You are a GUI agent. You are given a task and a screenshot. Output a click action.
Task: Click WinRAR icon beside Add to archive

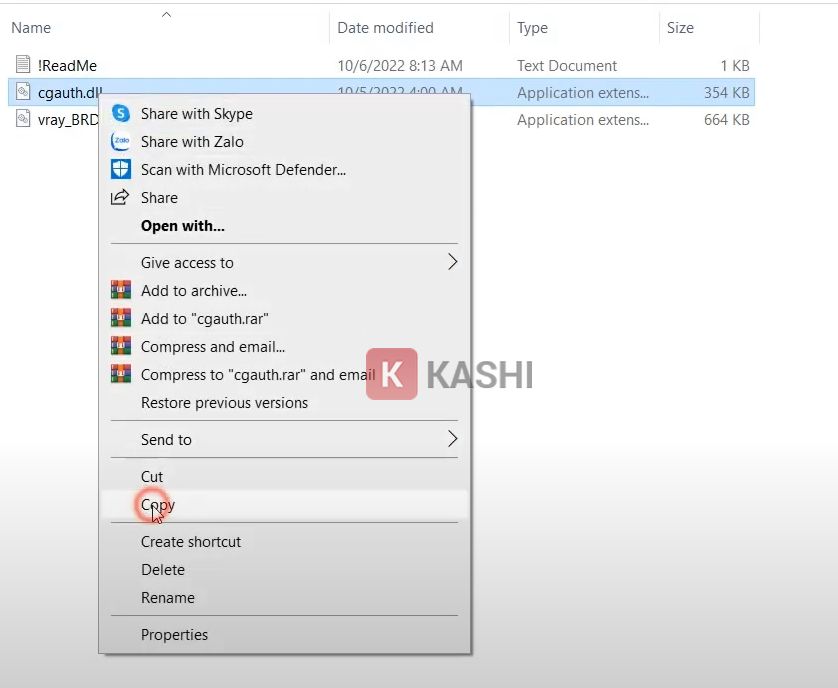coord(121,291)
